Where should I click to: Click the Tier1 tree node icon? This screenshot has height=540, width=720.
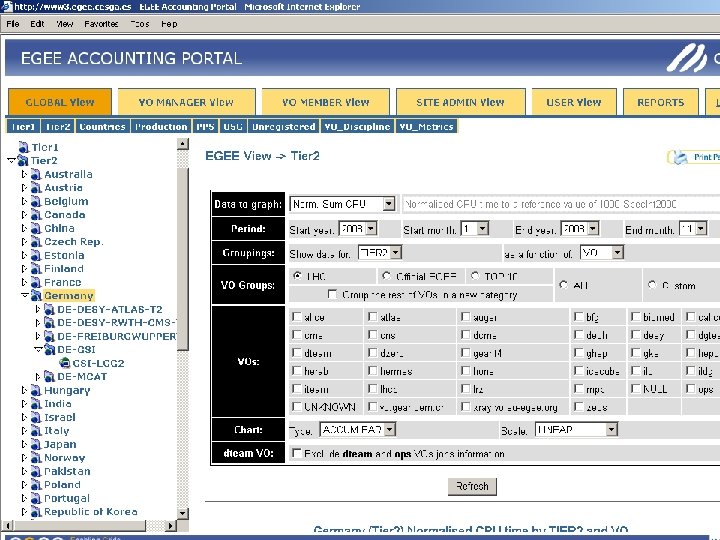[23, 147]
